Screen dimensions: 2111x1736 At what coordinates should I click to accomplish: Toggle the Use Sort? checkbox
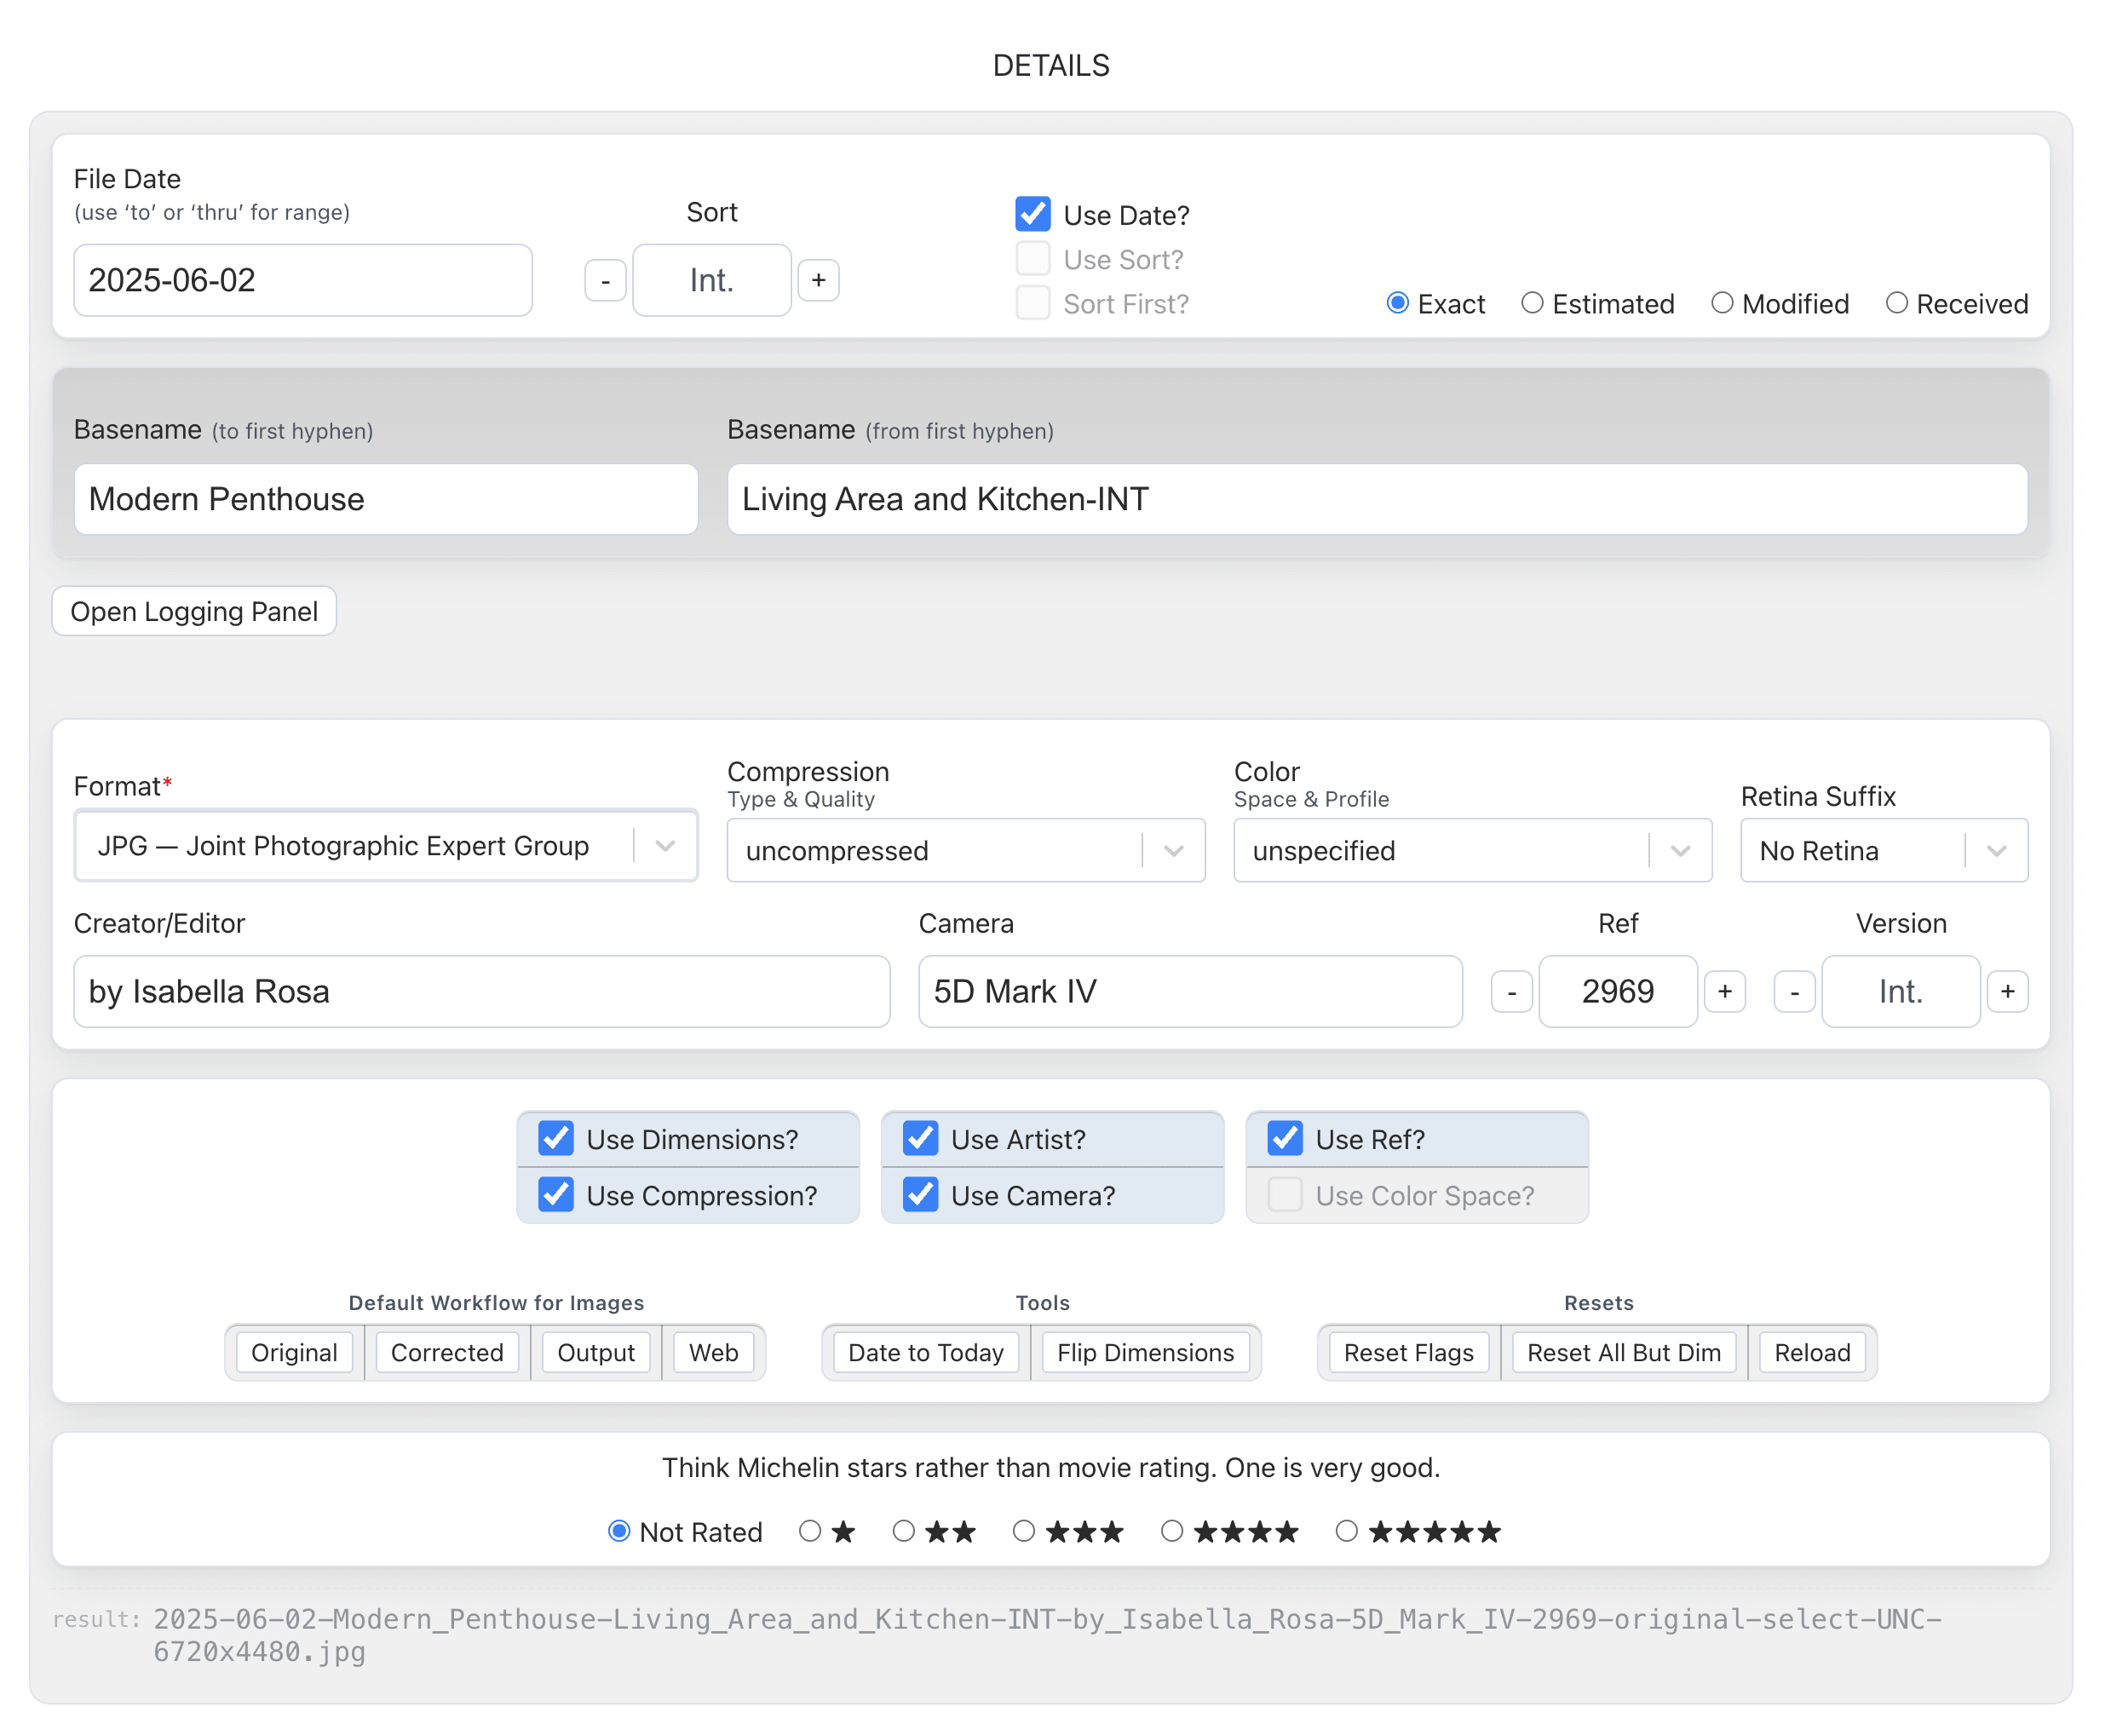tap(1032, 259)
